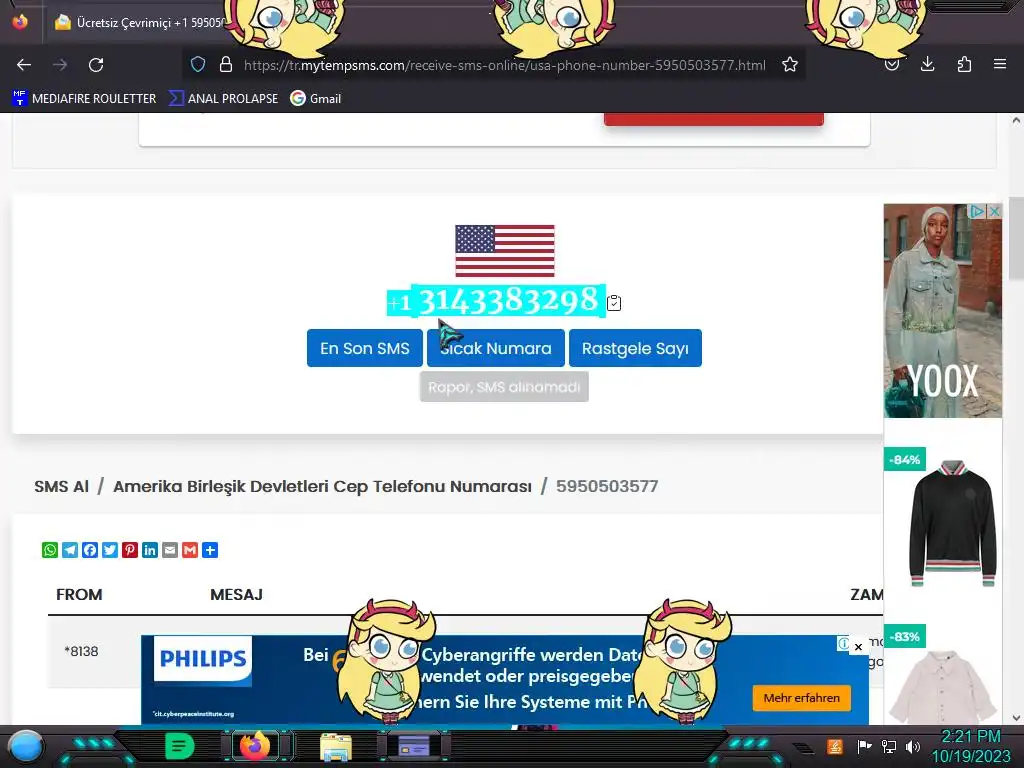Open the Extensions puzzle-piece icon
This screenshot has width=1024, height=768.
(x=964, y=64)
